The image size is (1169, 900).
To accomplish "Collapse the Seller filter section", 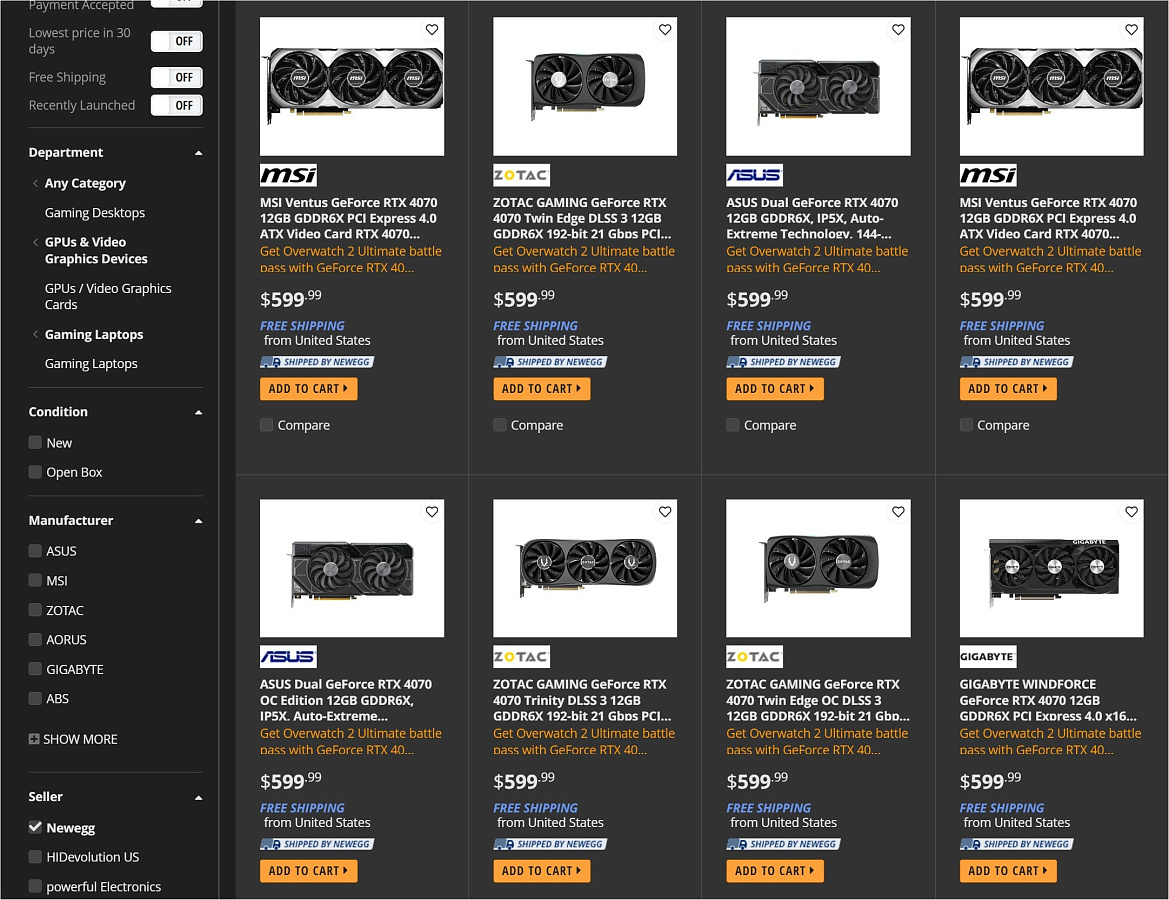I will 198,798.
